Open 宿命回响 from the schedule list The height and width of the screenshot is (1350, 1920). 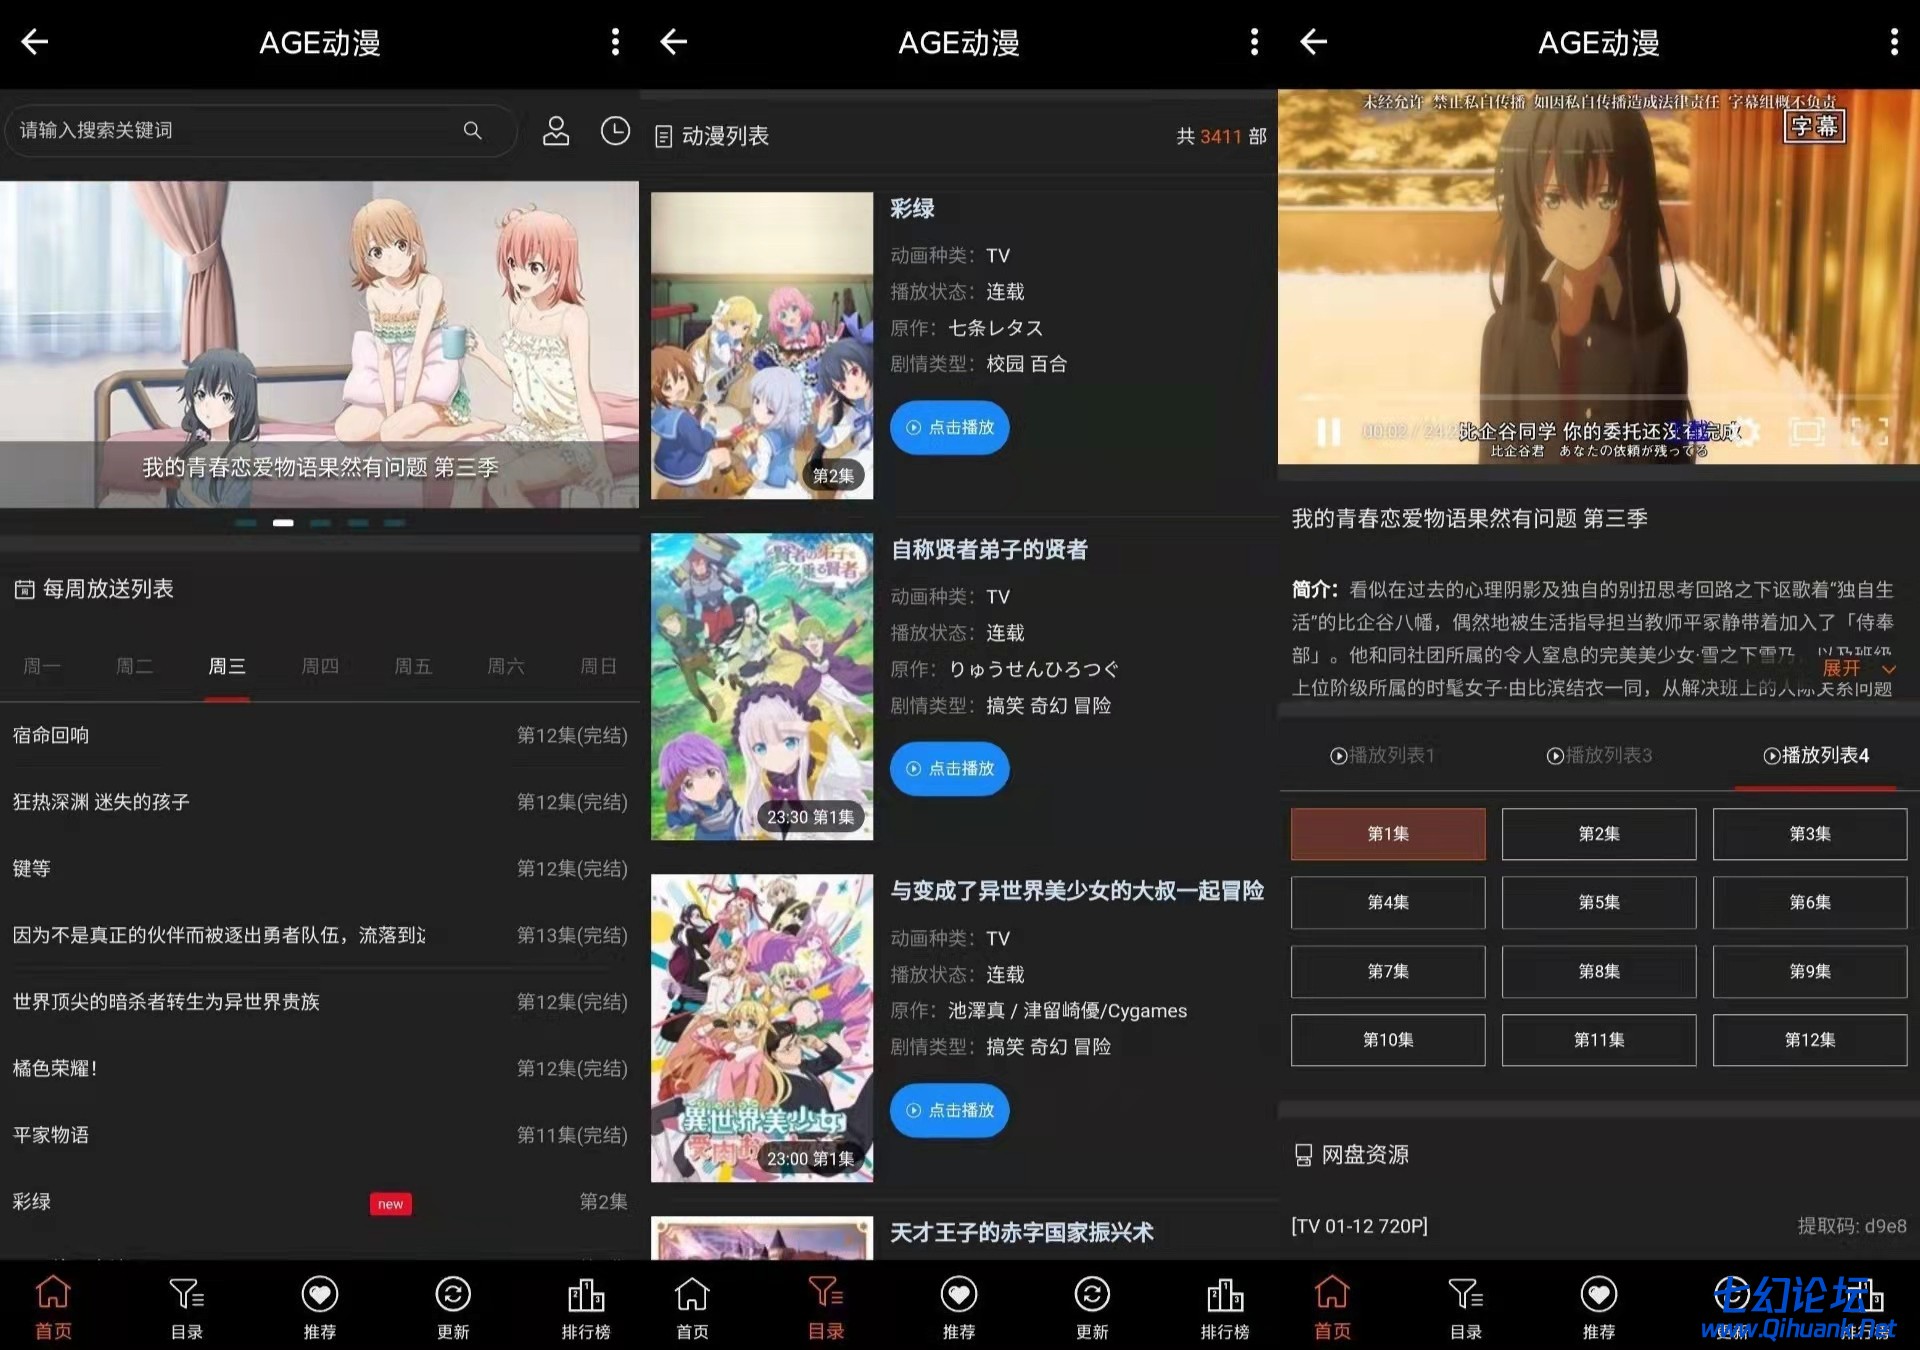tap(319, 735)
